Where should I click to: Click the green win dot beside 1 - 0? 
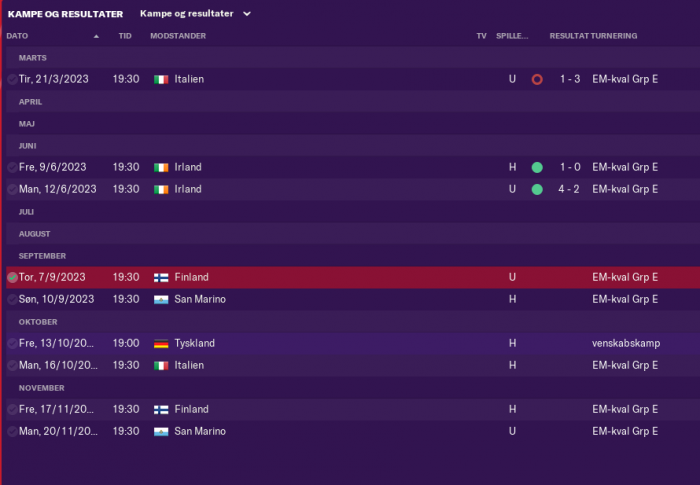pos(537,167)
